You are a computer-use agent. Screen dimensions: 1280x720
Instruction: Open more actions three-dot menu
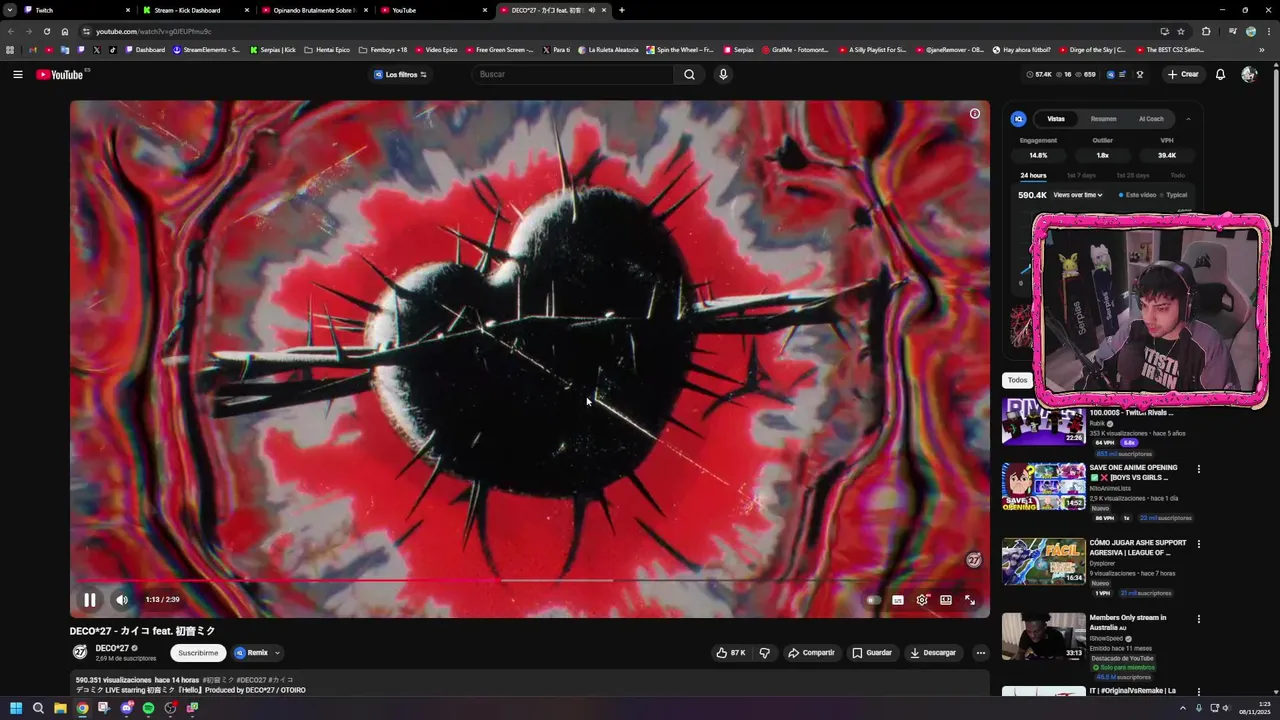pos(981,653)
